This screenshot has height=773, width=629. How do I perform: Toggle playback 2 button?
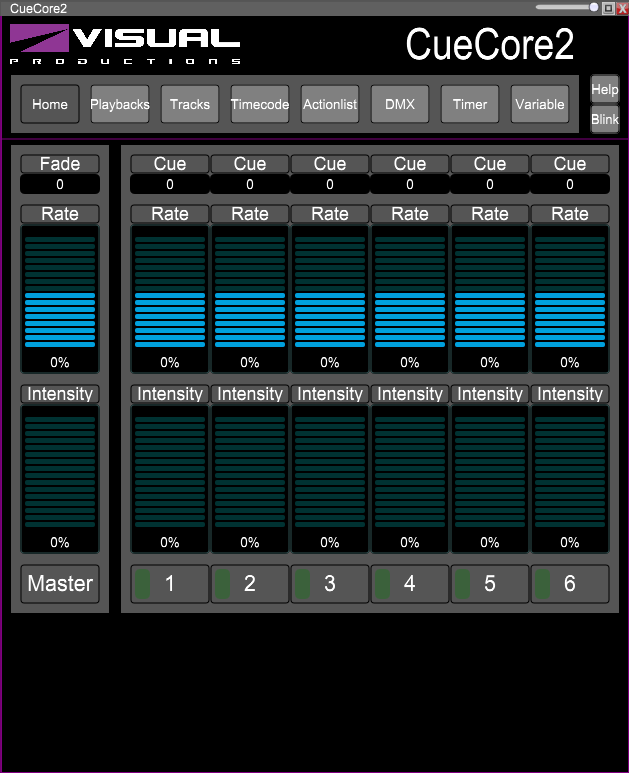pos(249,584)
